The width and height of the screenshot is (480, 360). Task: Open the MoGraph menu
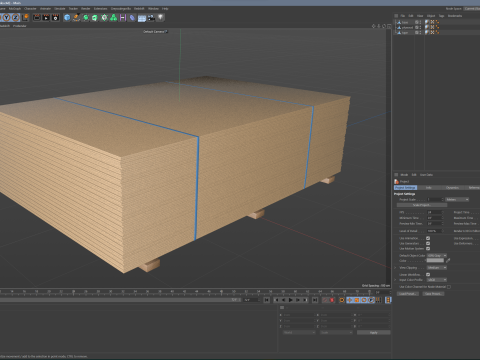15,9
